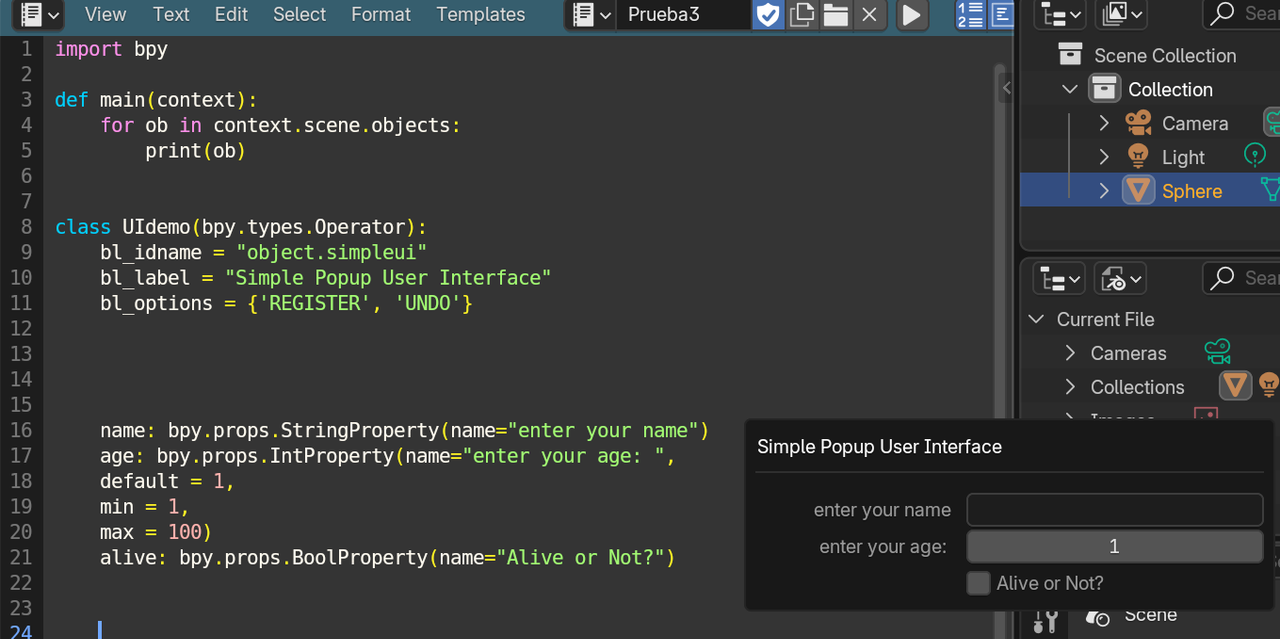Collapse the Collection tree item
This screenshot has height=639, width=1280.
pyautogui.click(x=1069, y=89)
